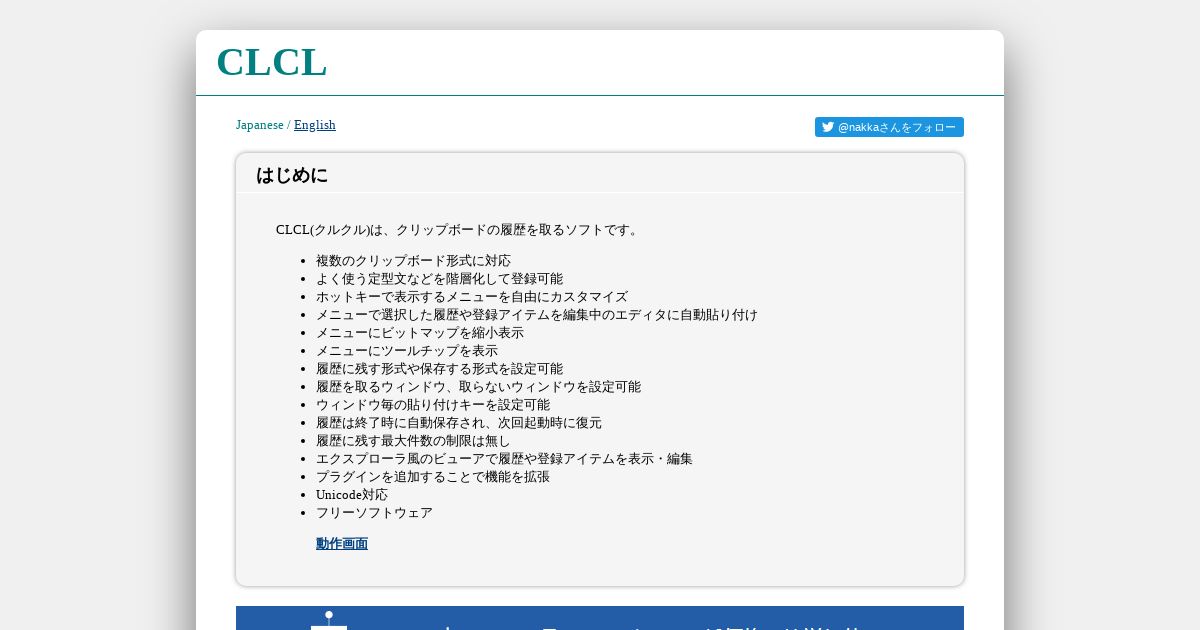This screenshot has width=1200, height=630.
Task: Click item 履歴に残す形式や保存する形式を設定可能
Action: point(439,369)
